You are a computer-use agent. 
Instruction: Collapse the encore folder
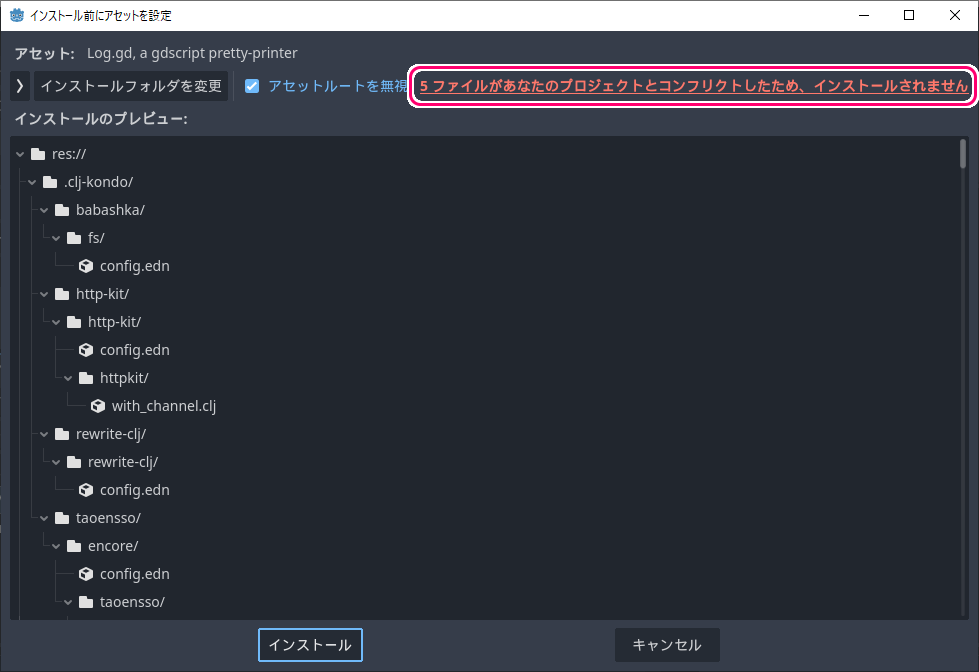(56, 546)
